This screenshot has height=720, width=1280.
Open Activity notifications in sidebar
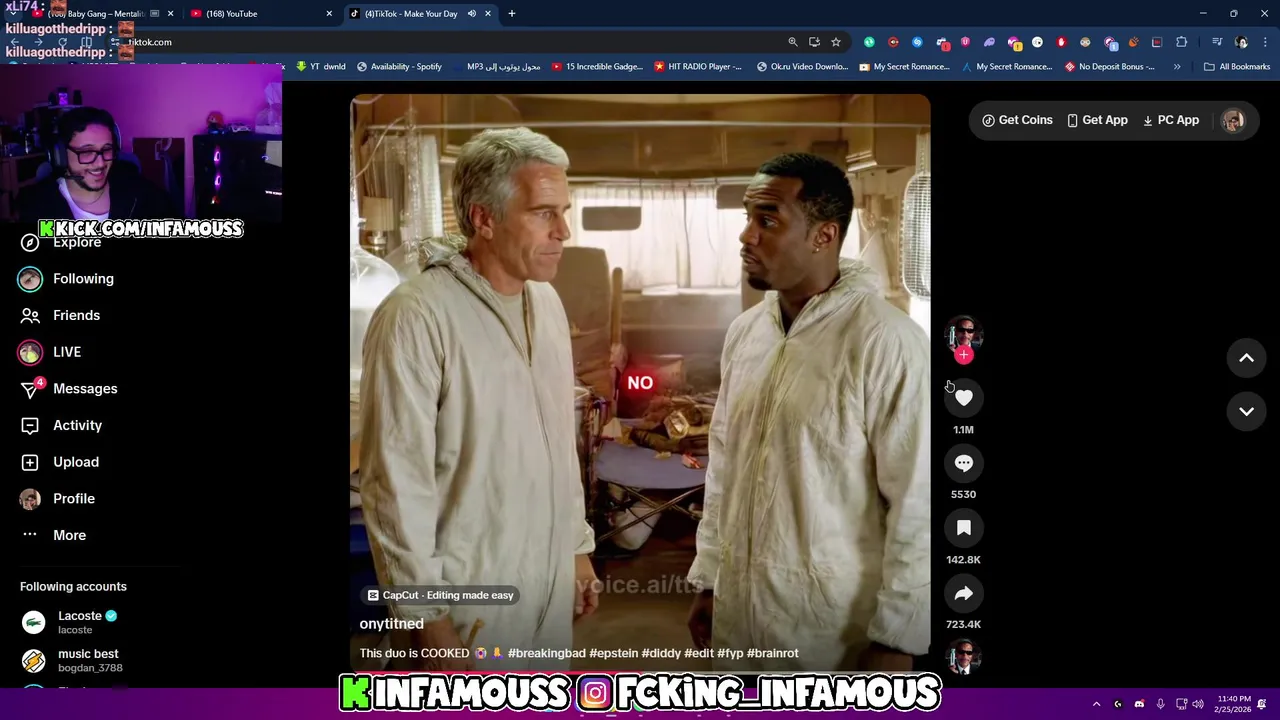click(x=63, y=425)
